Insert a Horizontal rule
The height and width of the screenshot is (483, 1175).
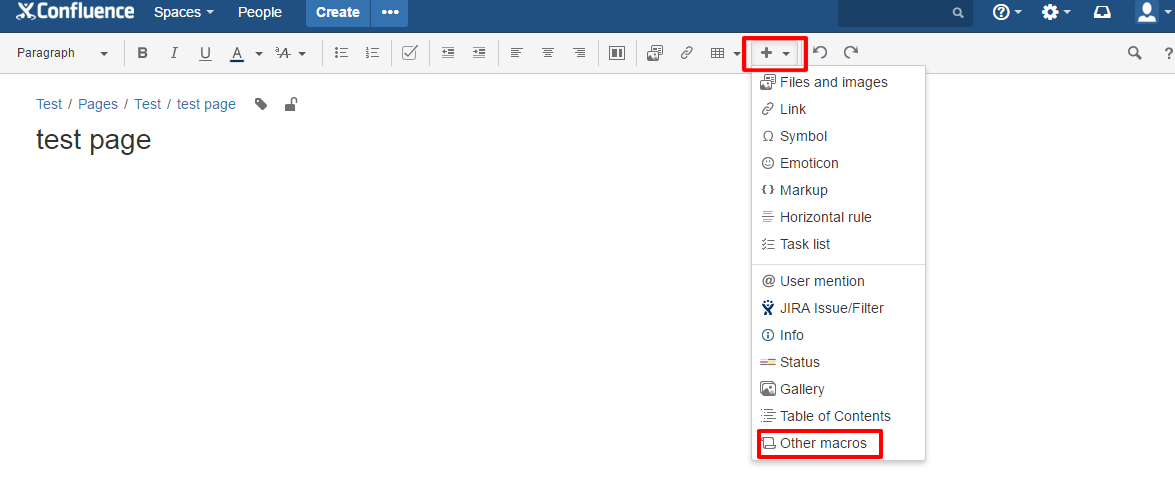click(839, 217)
